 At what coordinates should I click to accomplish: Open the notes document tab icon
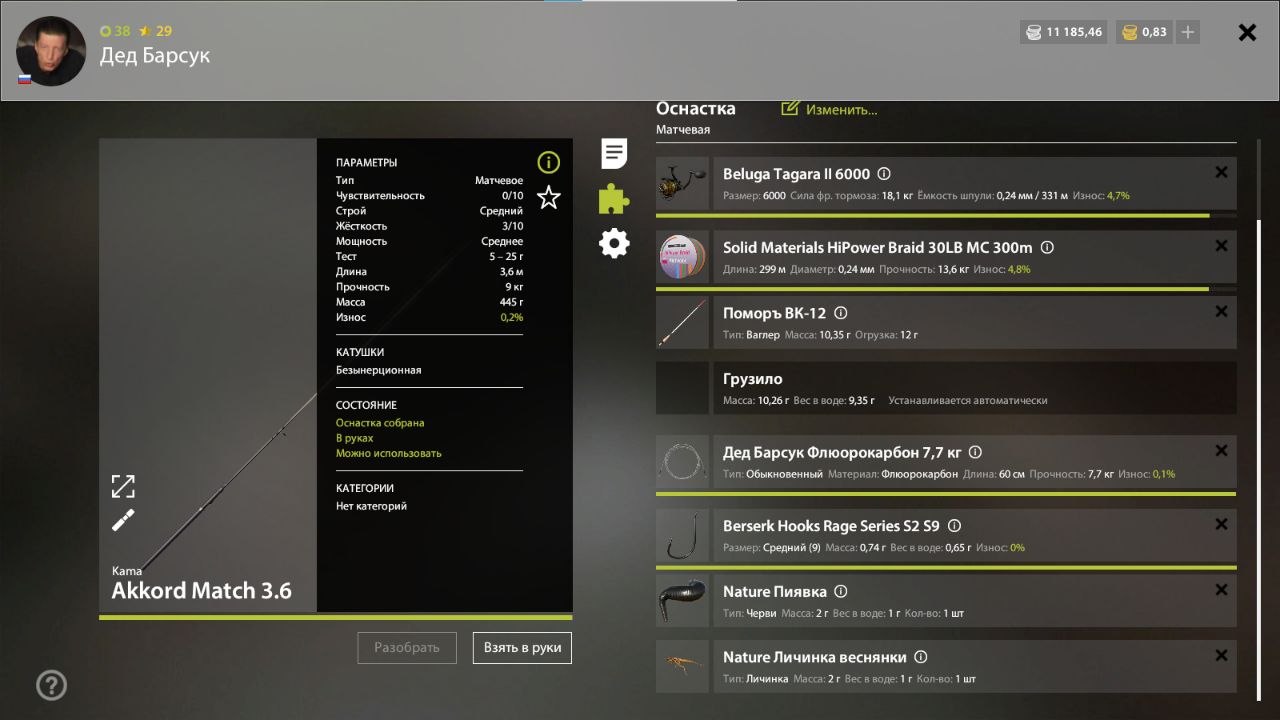point(614,154)
